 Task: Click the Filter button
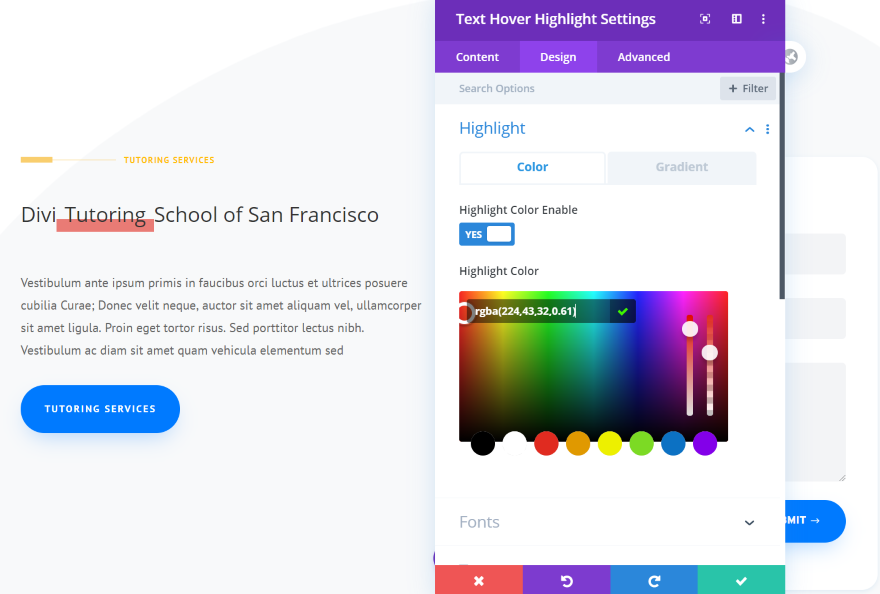coord(748,88)
